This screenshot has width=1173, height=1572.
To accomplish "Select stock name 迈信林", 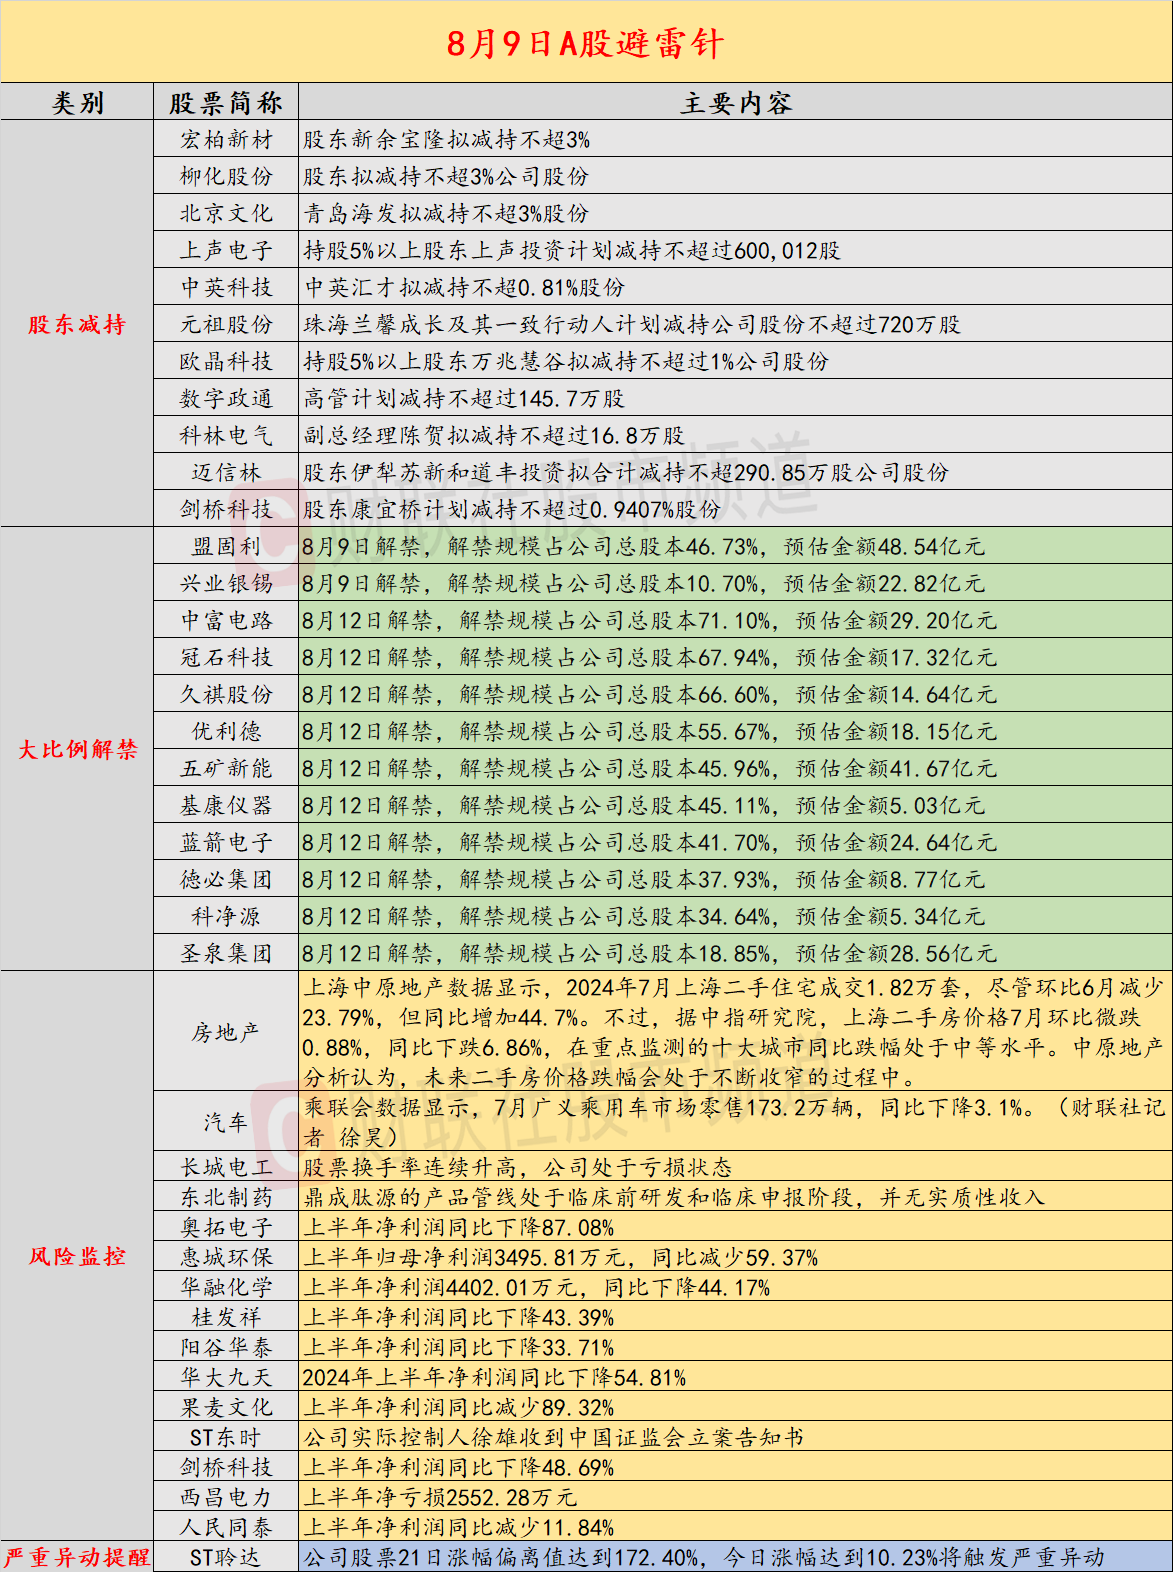I will point(226,473).
